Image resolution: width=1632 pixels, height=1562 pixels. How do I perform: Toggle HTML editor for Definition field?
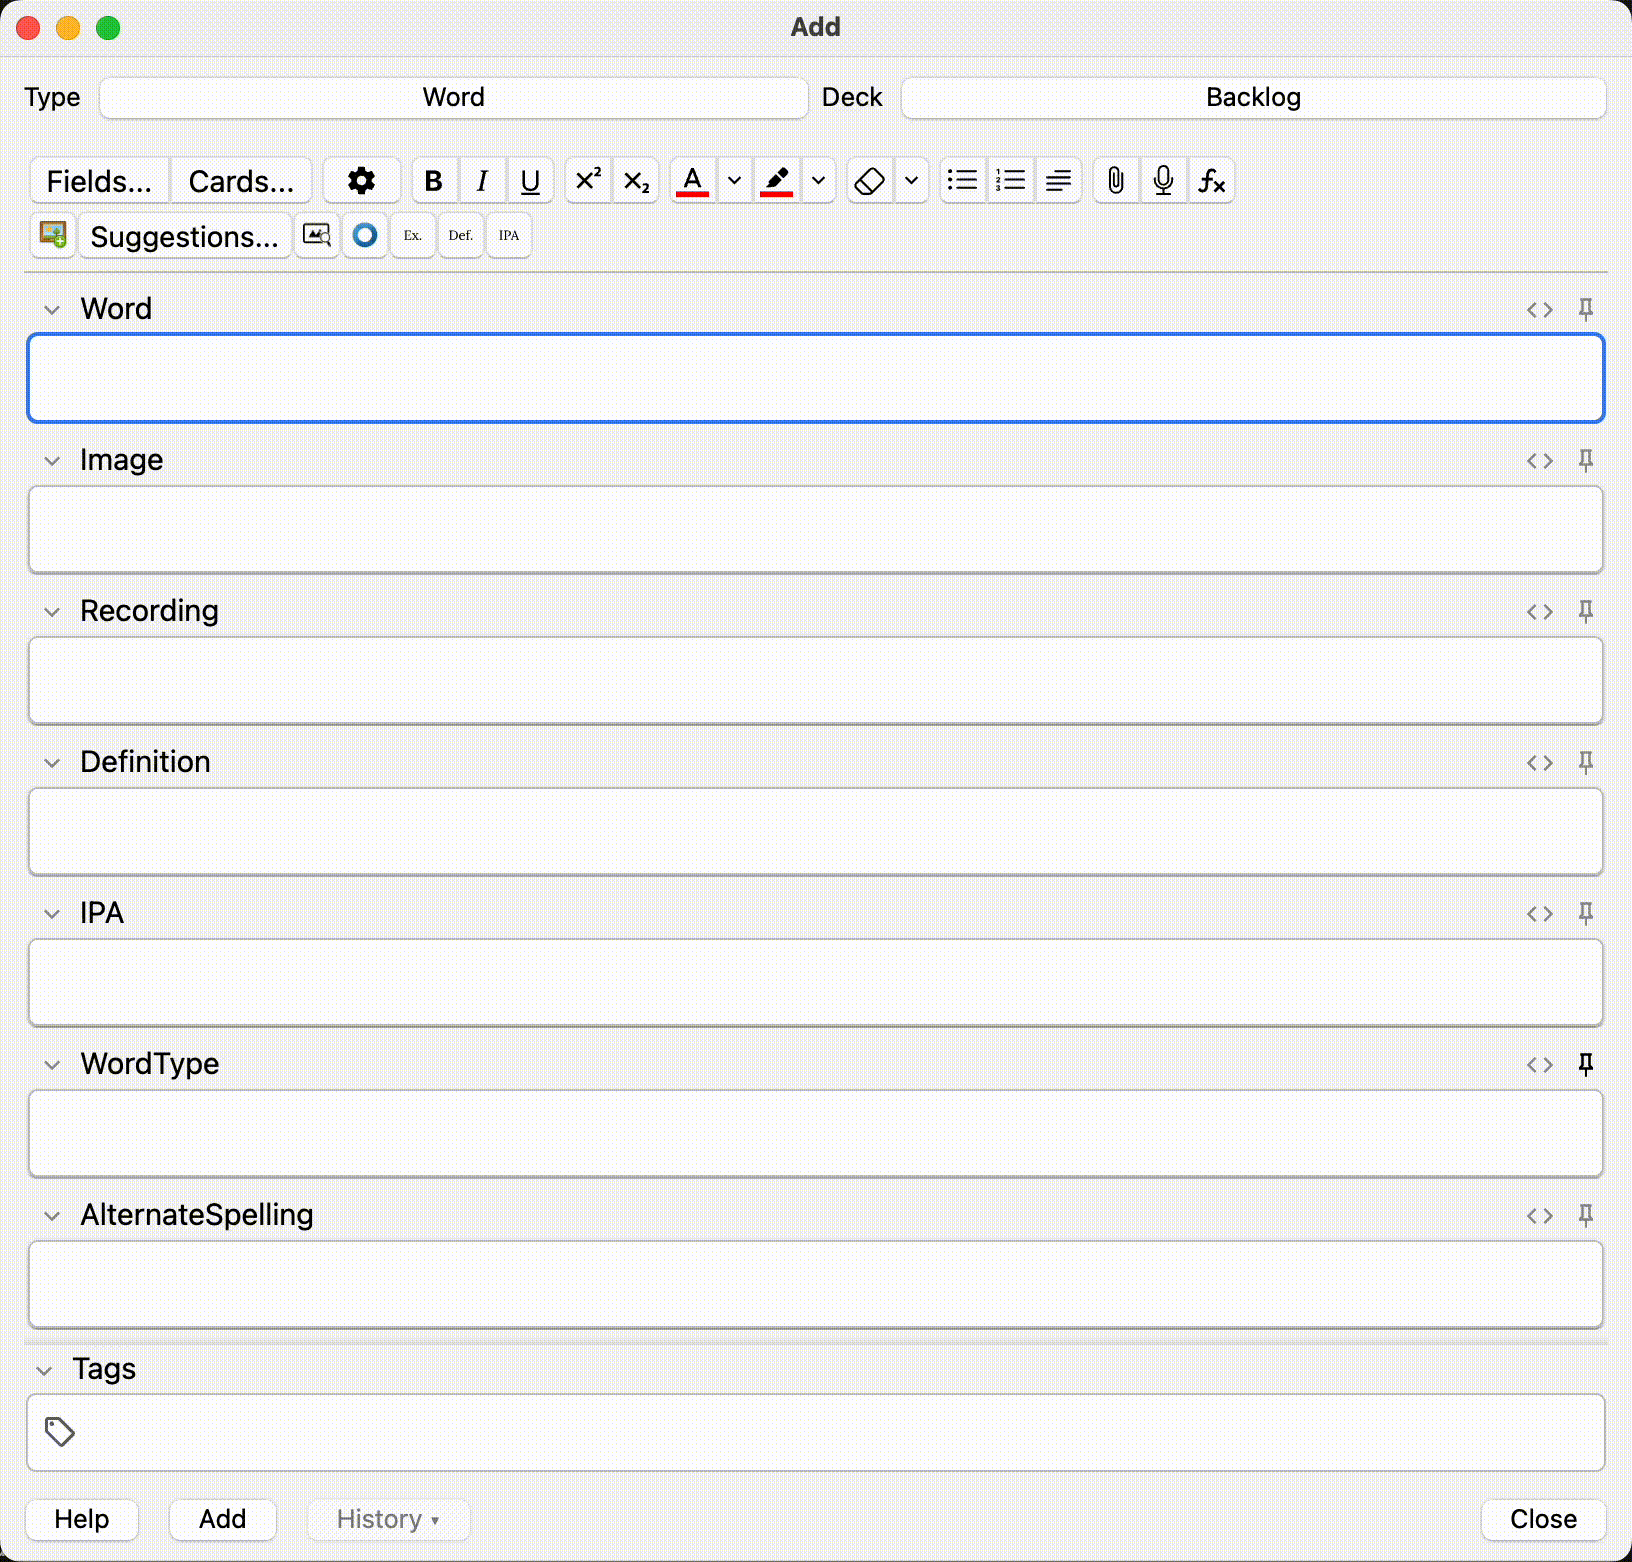(1539, 763)
